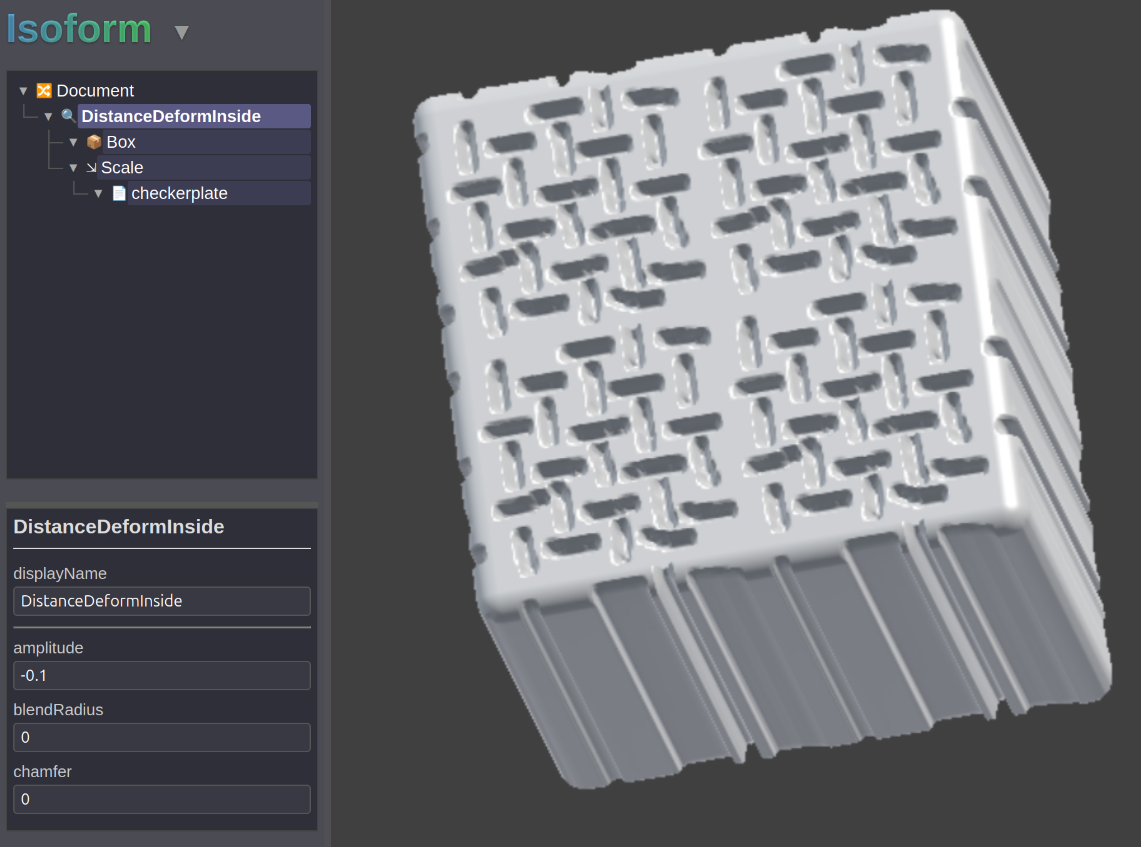Toggle the checkerplate node expander
The image size is (1141, 847).
pos(98,194)
